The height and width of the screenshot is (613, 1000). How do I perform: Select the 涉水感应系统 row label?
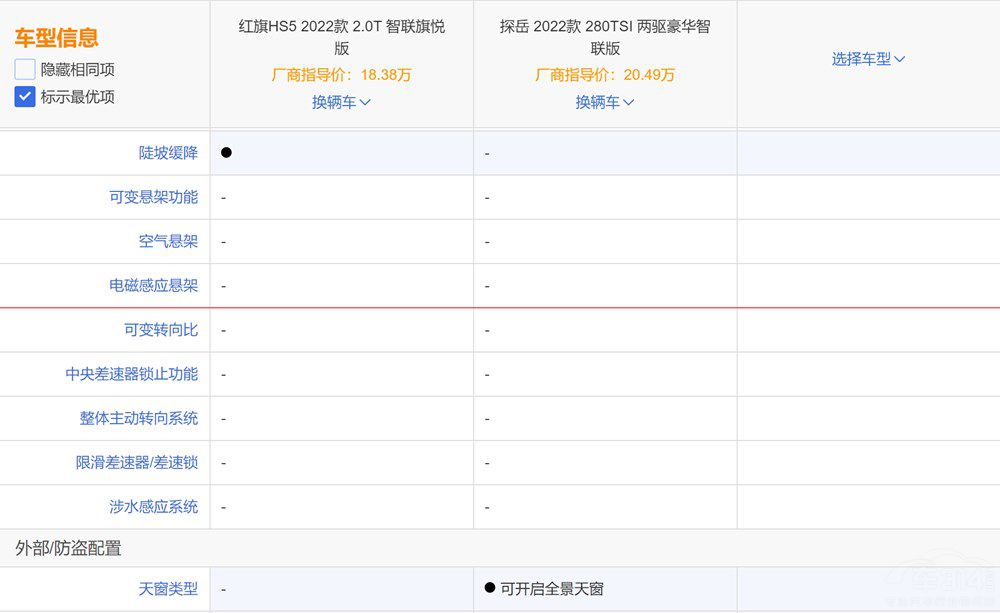click(x=153, y=507)
